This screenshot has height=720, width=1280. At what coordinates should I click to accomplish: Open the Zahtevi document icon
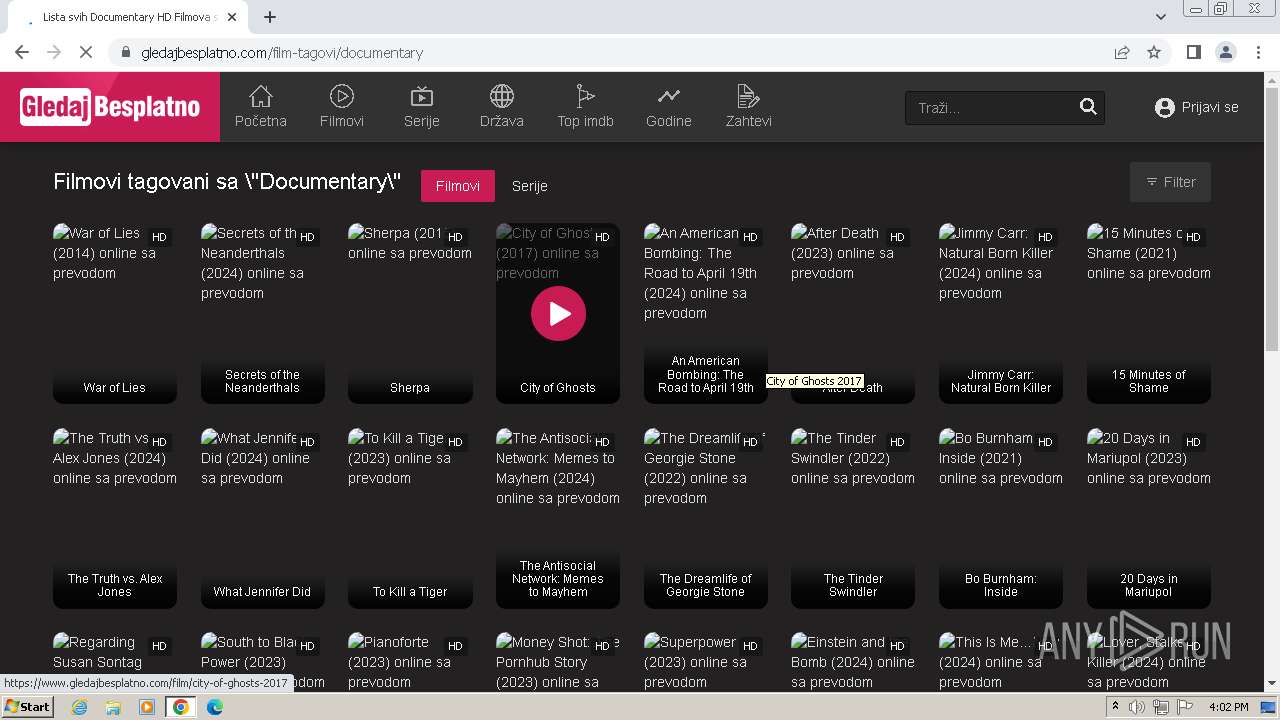point(748,97)
